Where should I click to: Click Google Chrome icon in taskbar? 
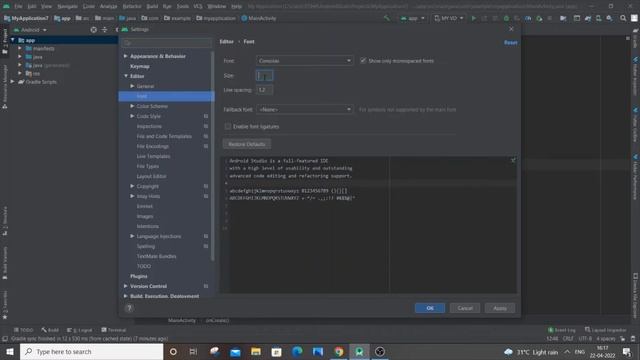point(338,351)
